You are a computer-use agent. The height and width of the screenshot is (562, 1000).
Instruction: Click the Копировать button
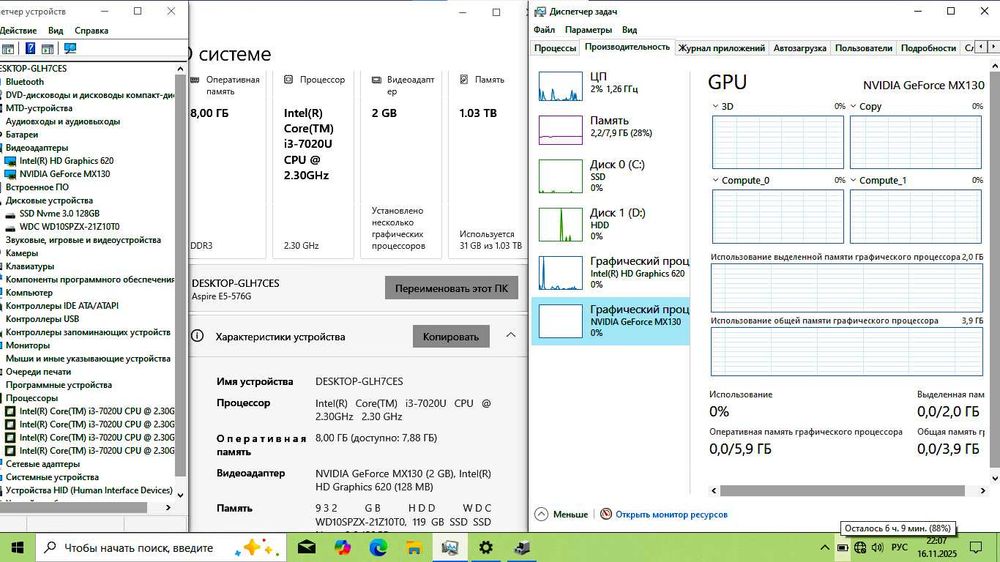coord(450,337)
